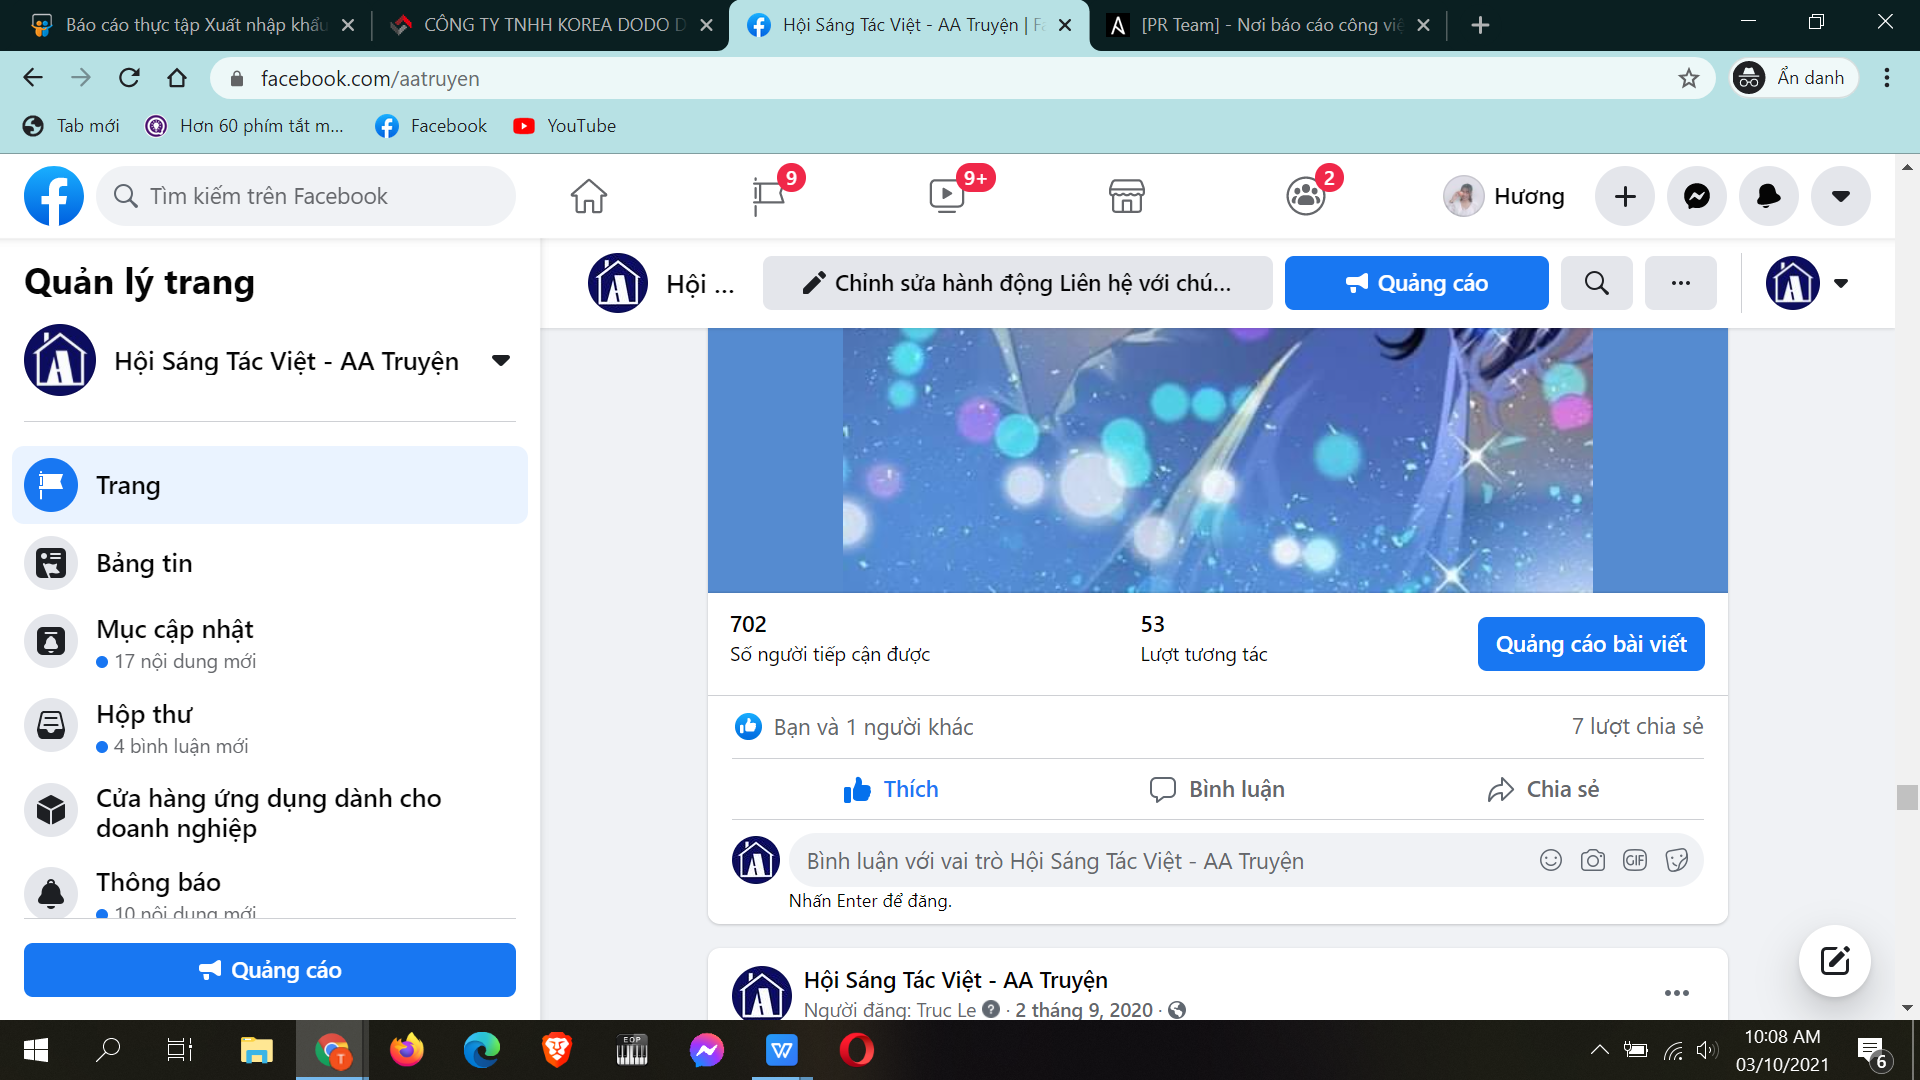Click the floating new message compose button
Screen dimensions: 1920x1080
click(1835, 961)
